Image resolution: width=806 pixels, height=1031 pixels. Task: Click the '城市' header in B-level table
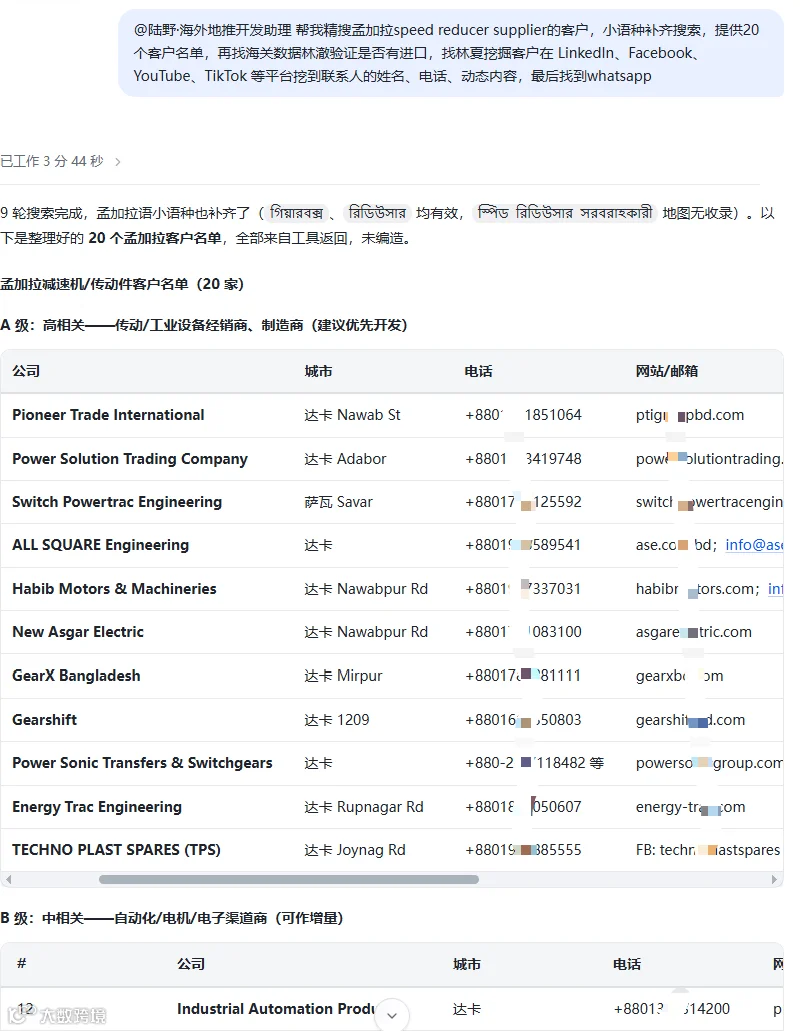coord(467,964)
